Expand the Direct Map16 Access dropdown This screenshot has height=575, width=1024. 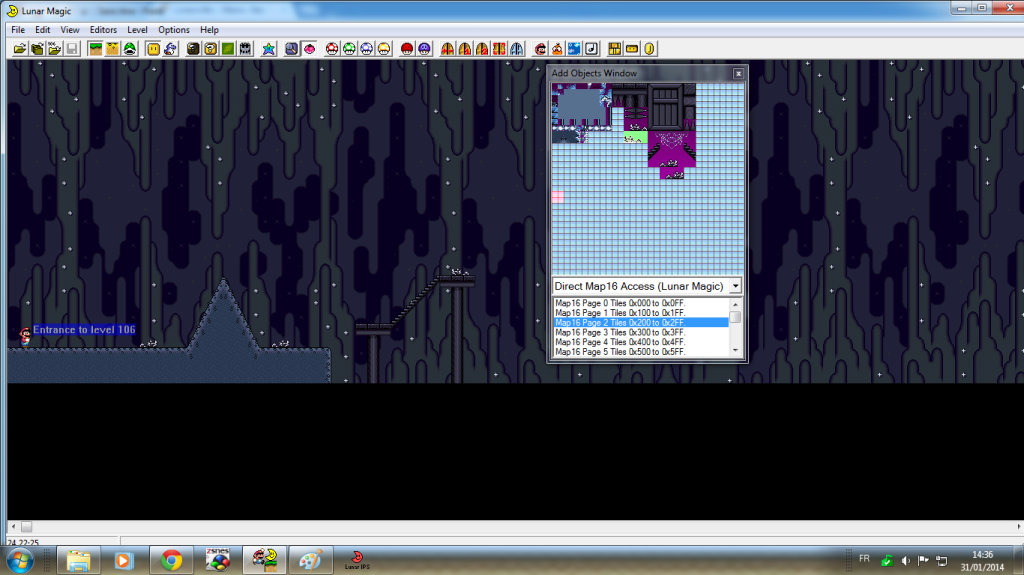(735, 286)
